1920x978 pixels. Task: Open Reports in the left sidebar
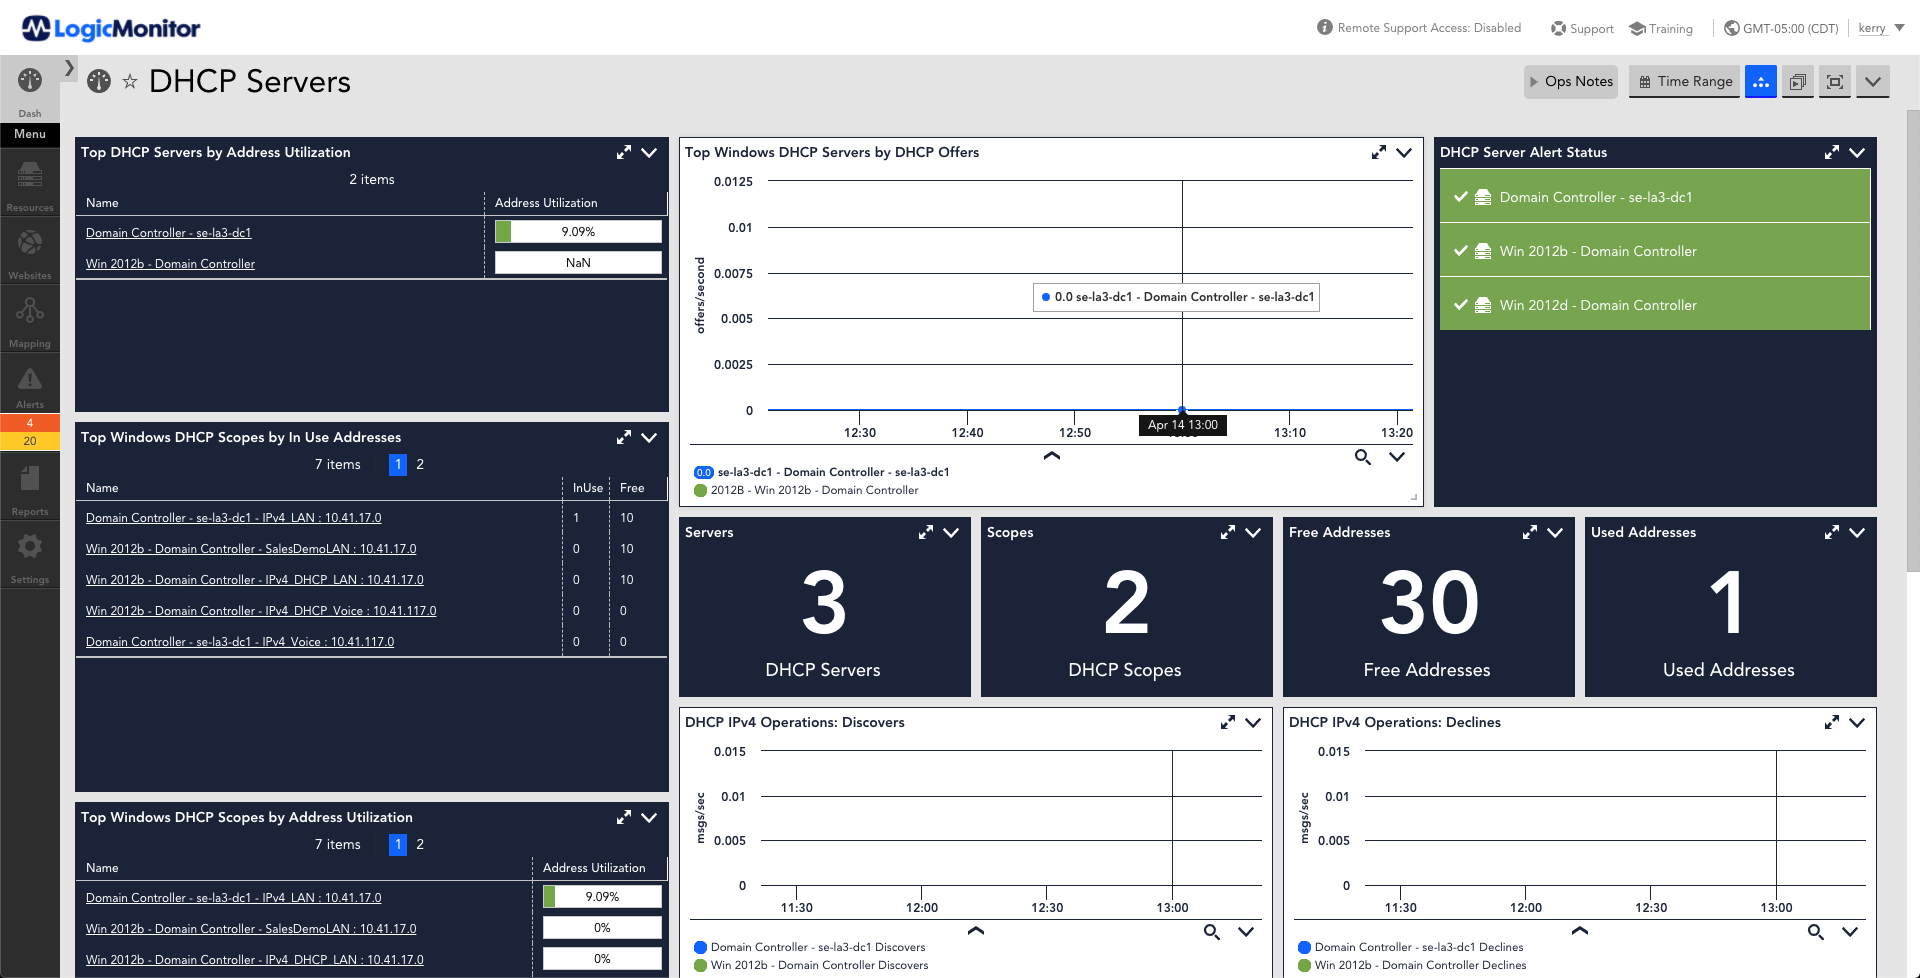30,488
